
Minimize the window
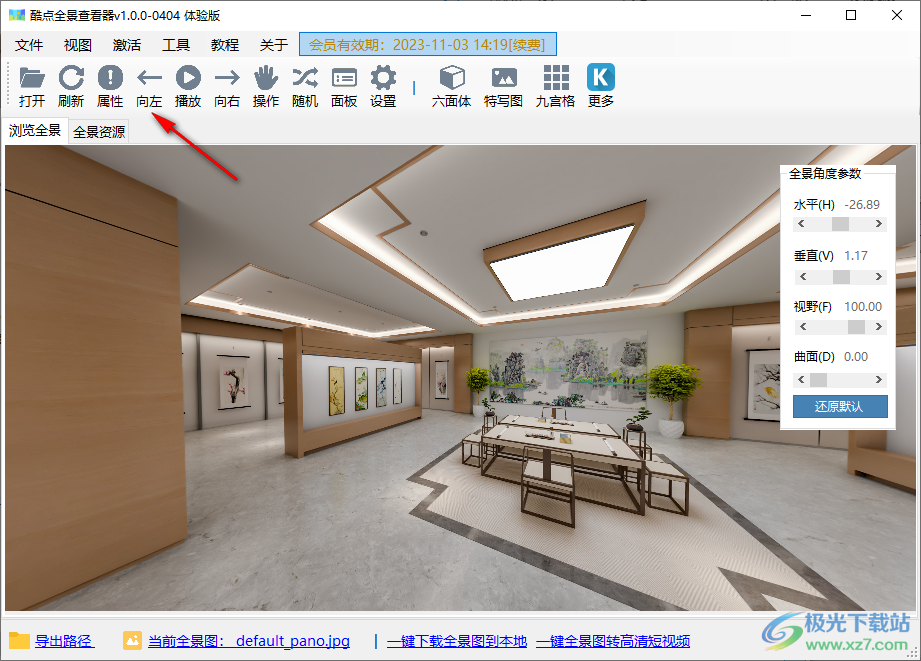pos(806,15)
